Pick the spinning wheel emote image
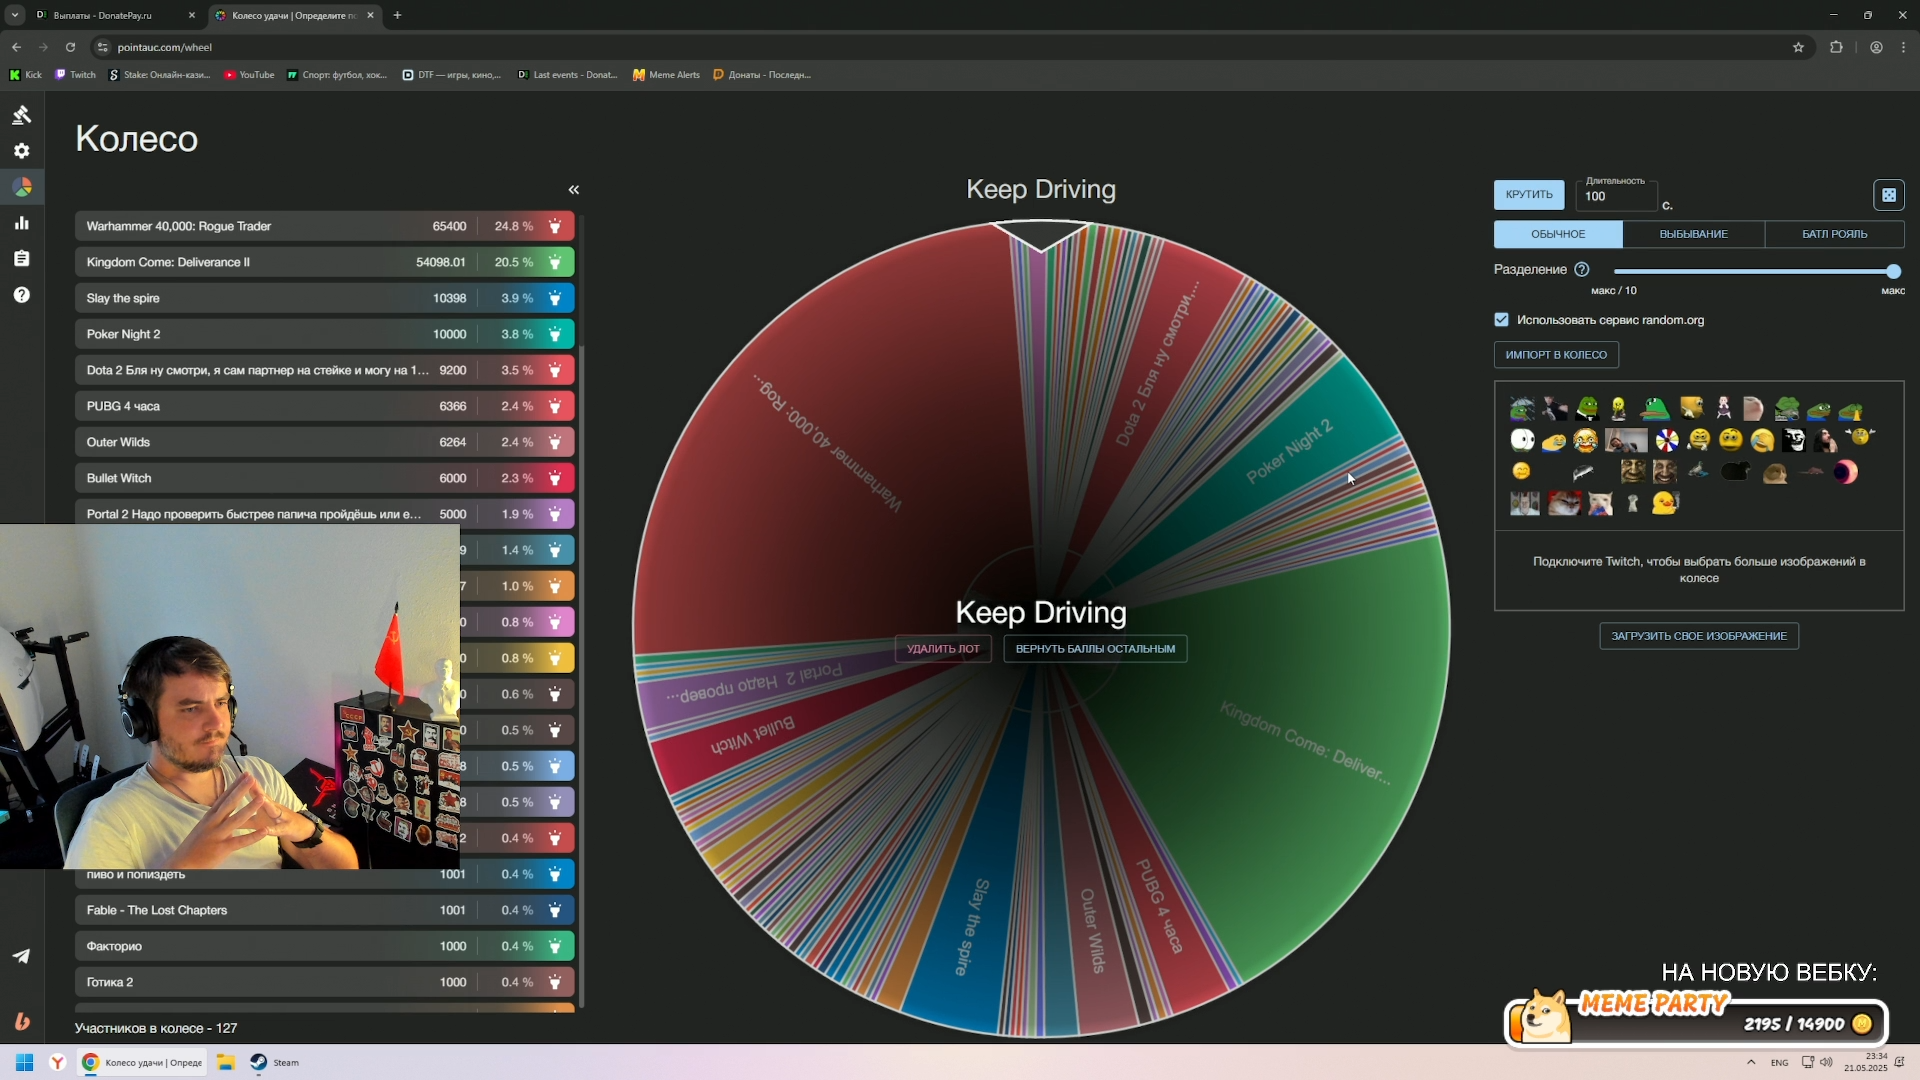The image size is (1920, 1080). 1667,440
